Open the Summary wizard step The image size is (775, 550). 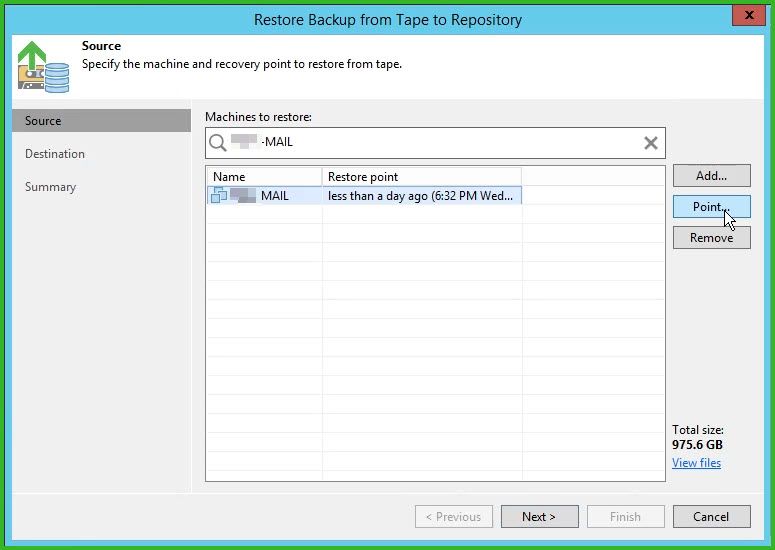click(50, 187)
